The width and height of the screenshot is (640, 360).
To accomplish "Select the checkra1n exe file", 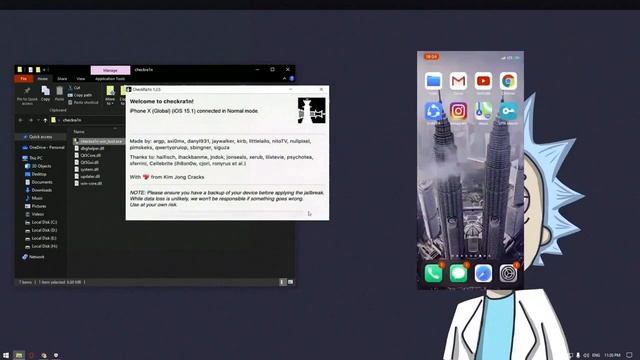I will point(98,141).
